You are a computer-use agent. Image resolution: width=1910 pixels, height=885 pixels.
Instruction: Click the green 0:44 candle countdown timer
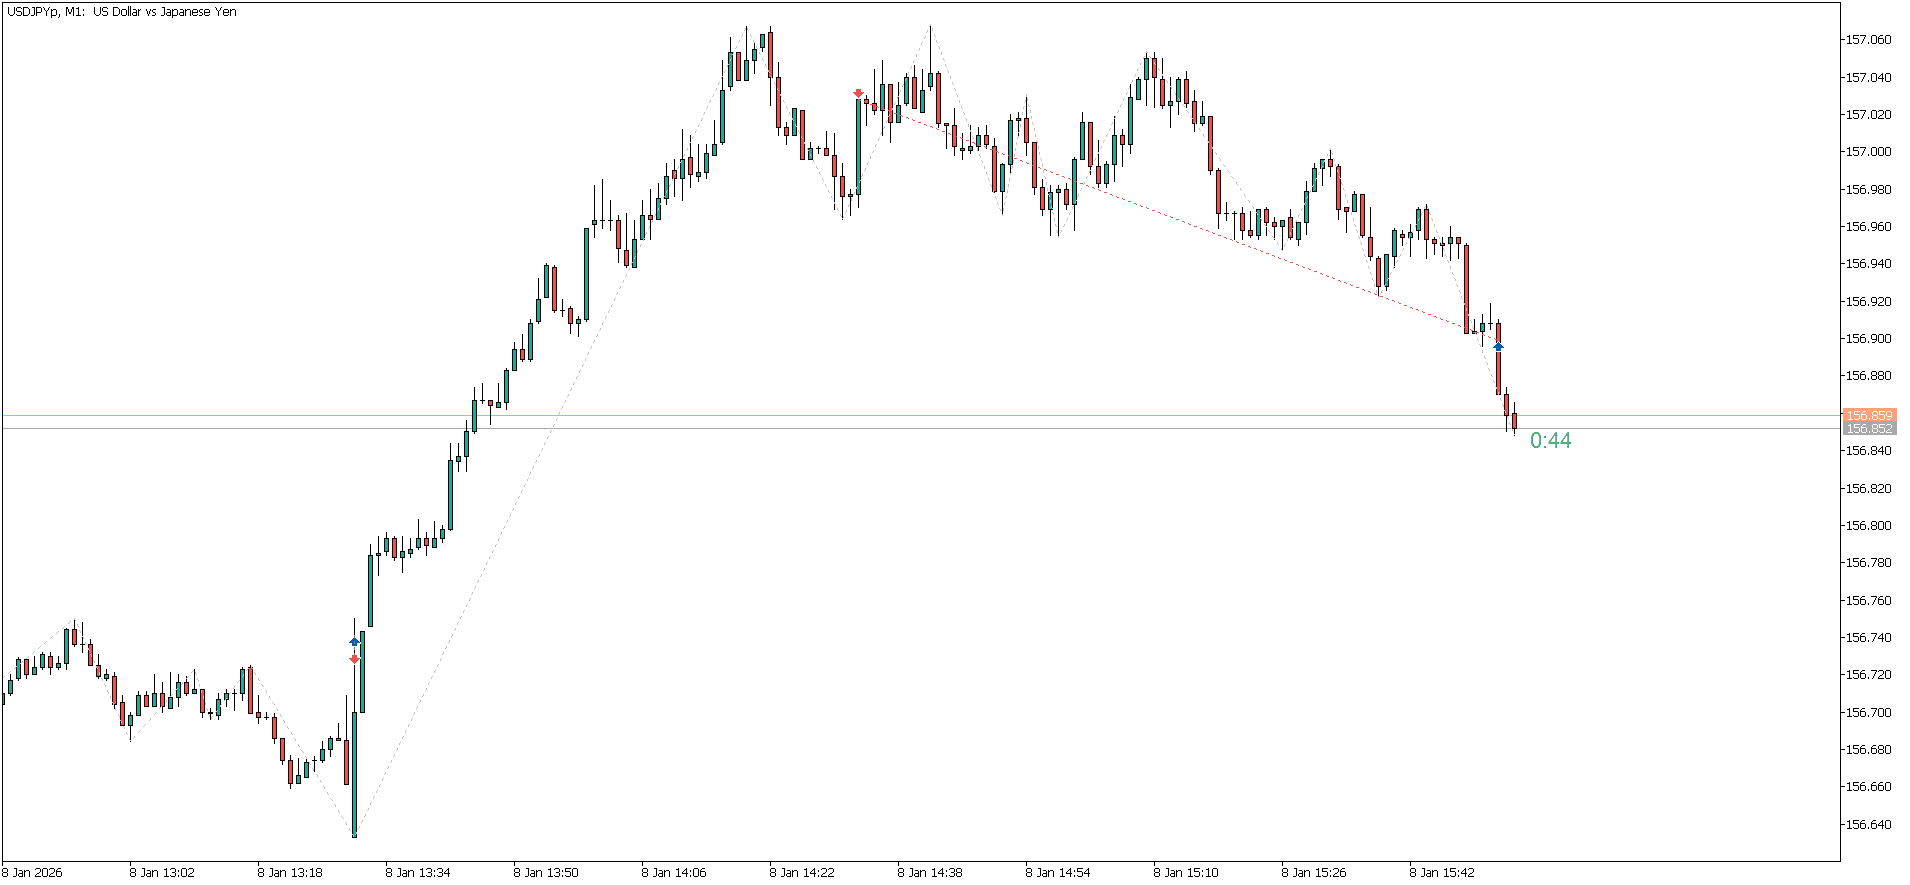1550,441
